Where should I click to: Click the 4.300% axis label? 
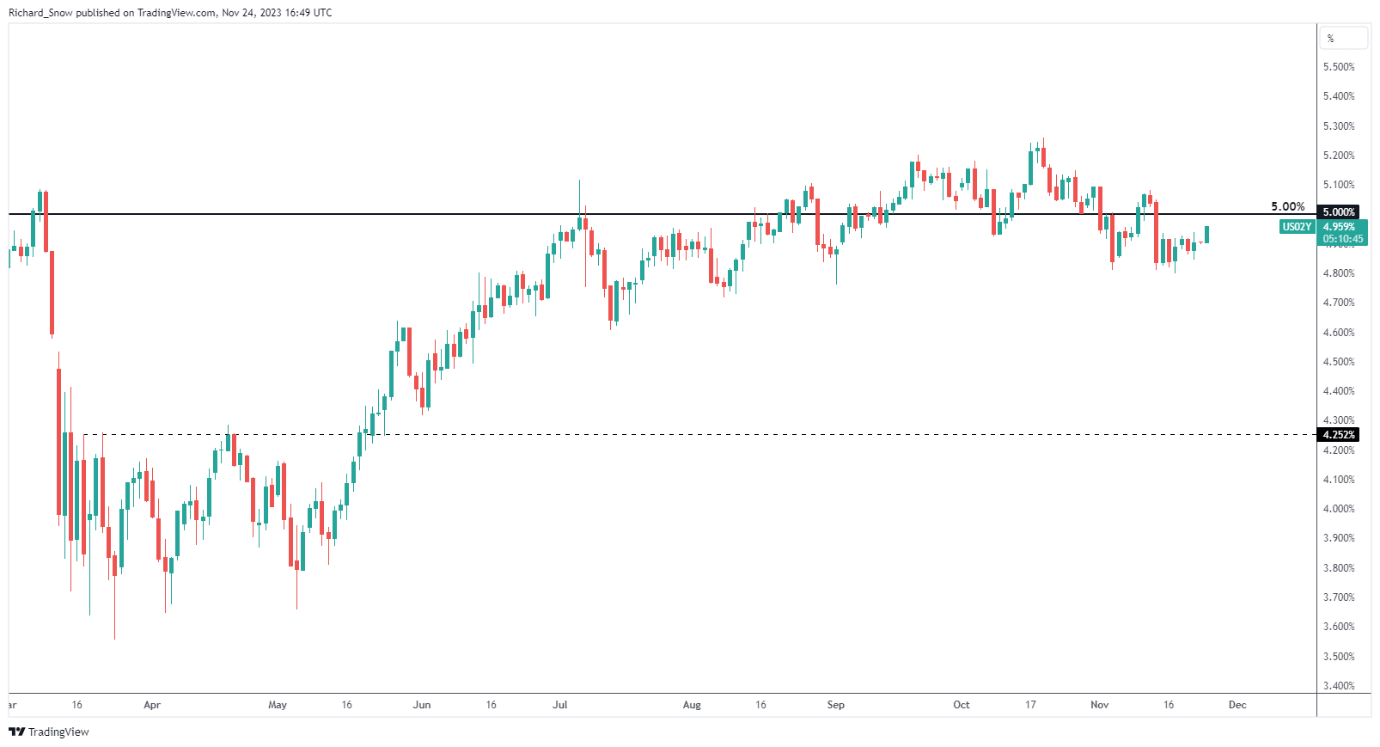click(1339, 420)
